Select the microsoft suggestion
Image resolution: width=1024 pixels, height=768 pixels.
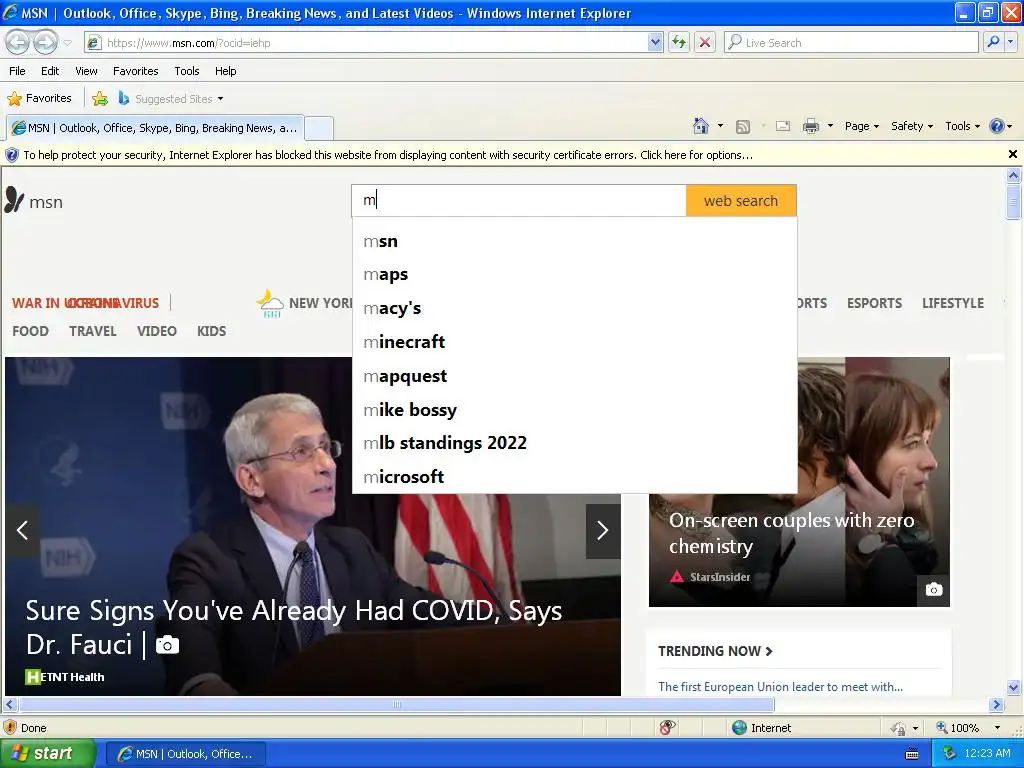[x=574, y=477]
